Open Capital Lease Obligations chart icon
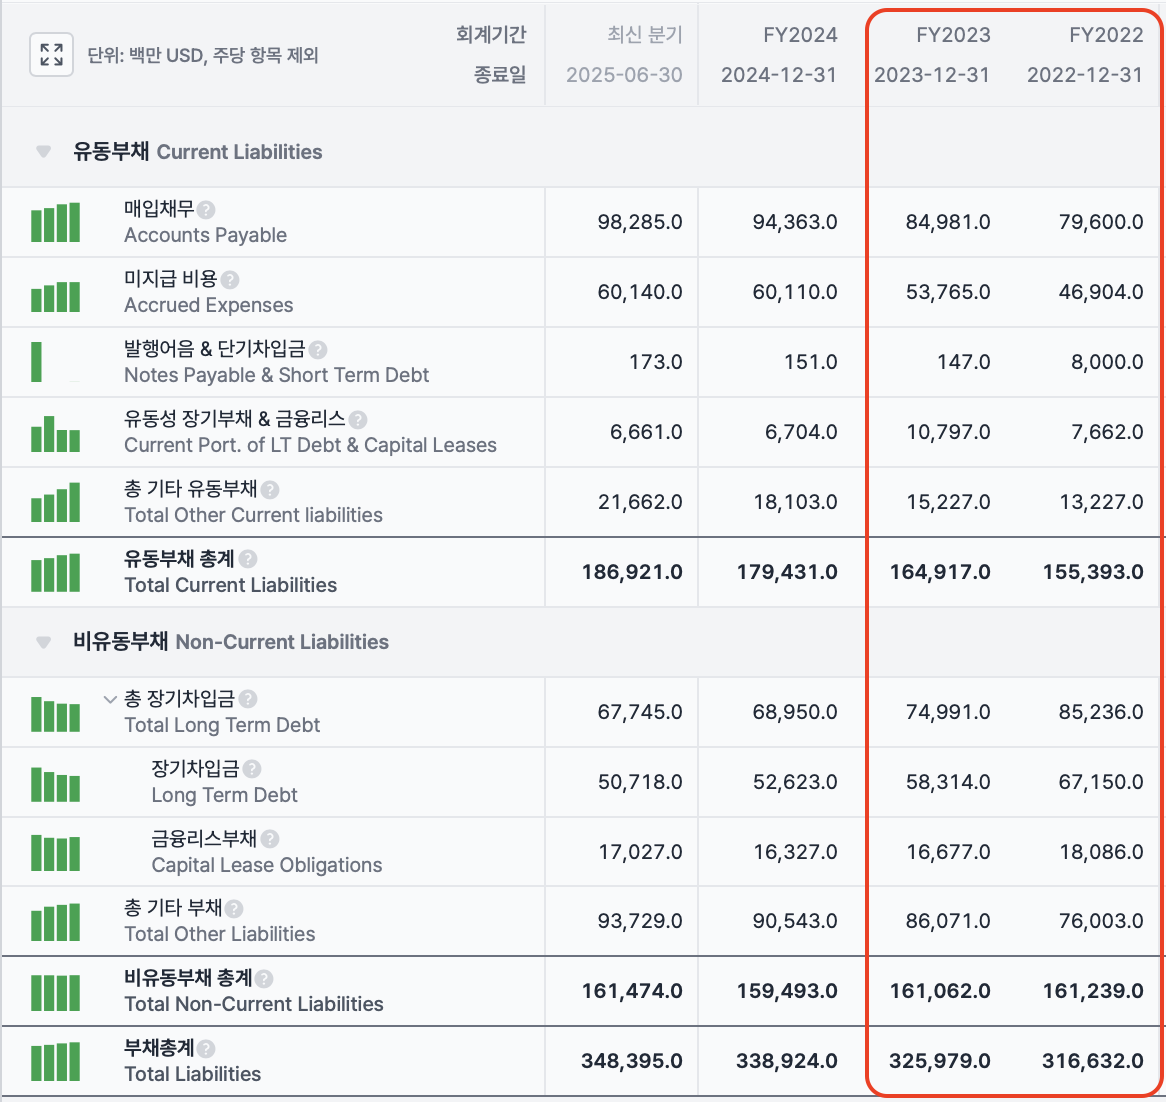This screenshot has width=1166, height=1102. pos(55,853)
